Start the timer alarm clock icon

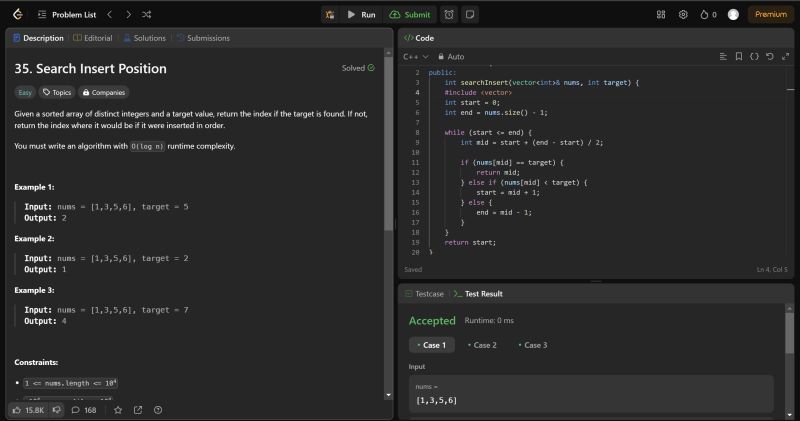tap(449, 15)
